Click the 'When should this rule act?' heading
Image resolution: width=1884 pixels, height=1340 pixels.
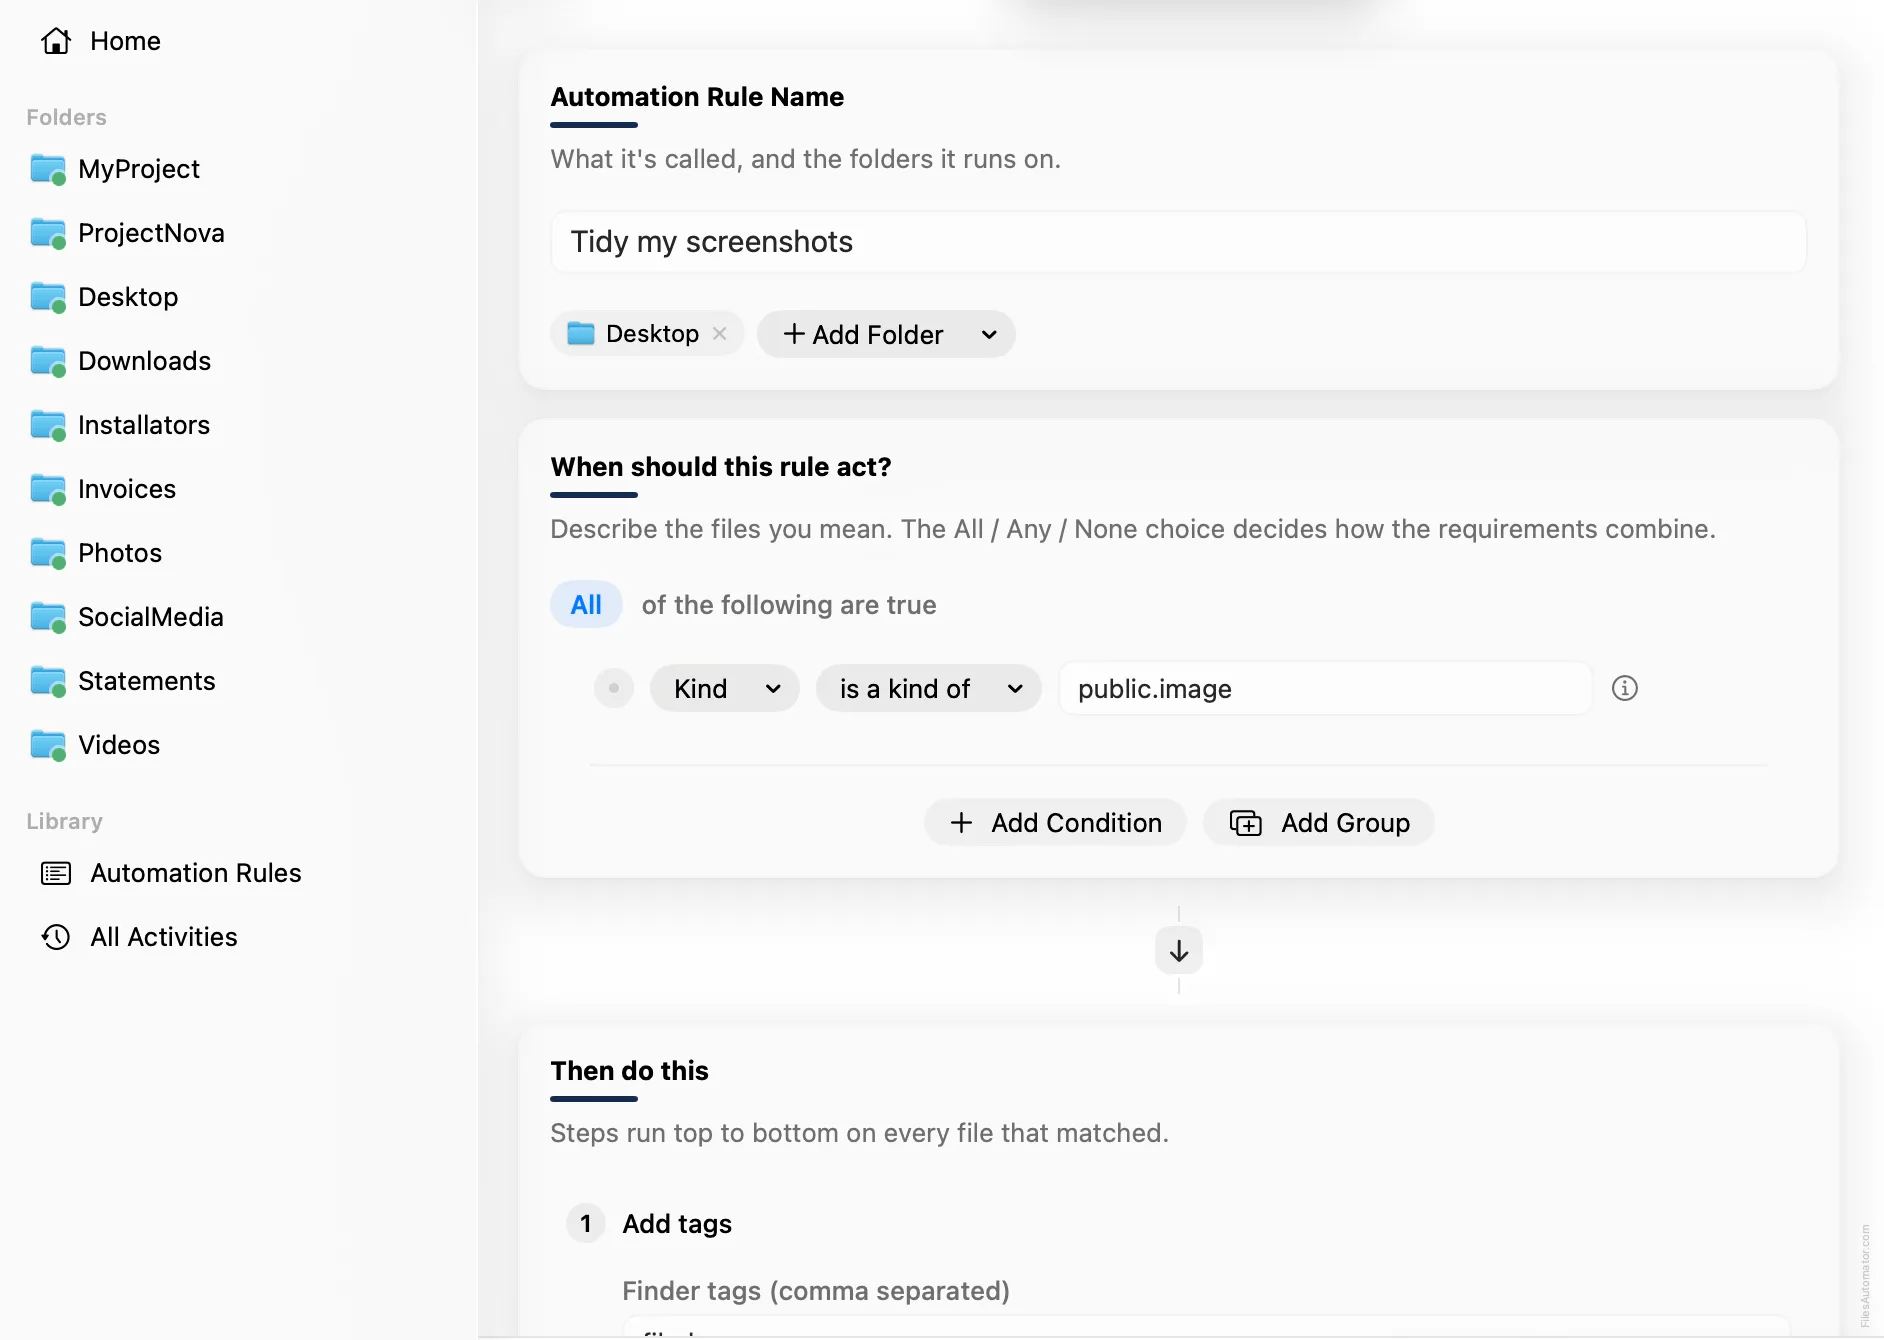coord(721,466)
